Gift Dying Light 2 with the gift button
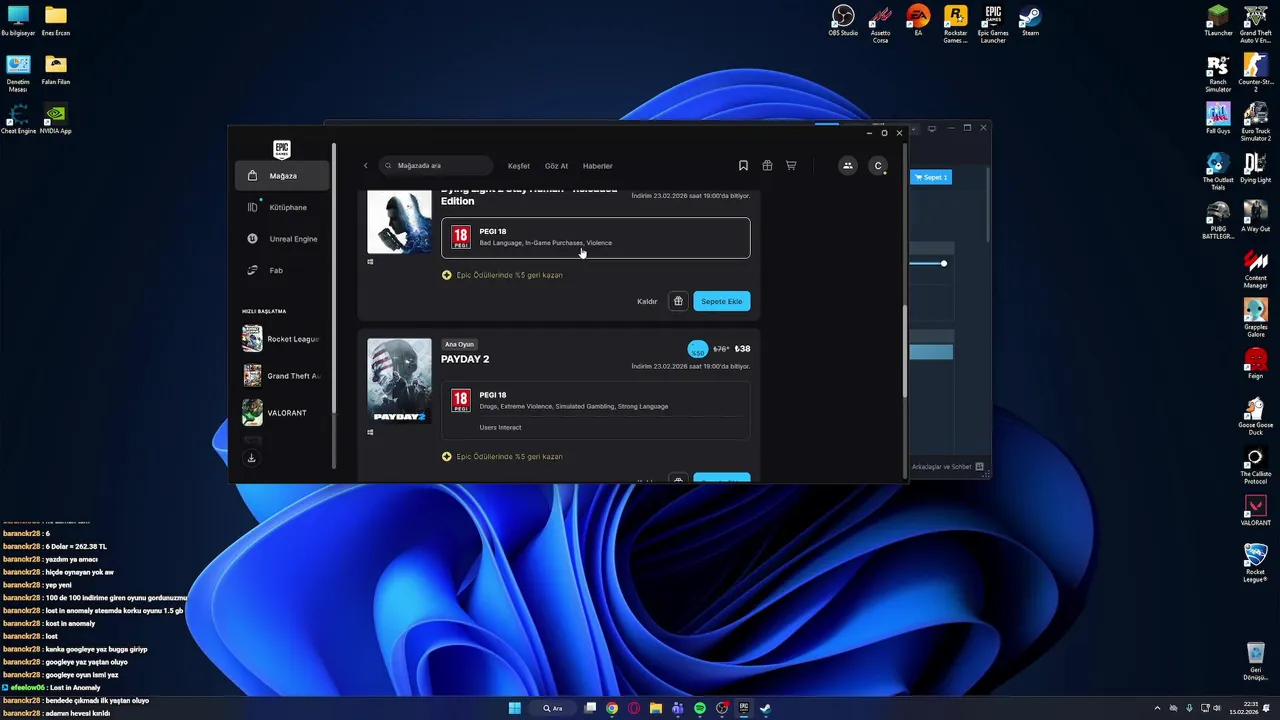 point(678,301)
